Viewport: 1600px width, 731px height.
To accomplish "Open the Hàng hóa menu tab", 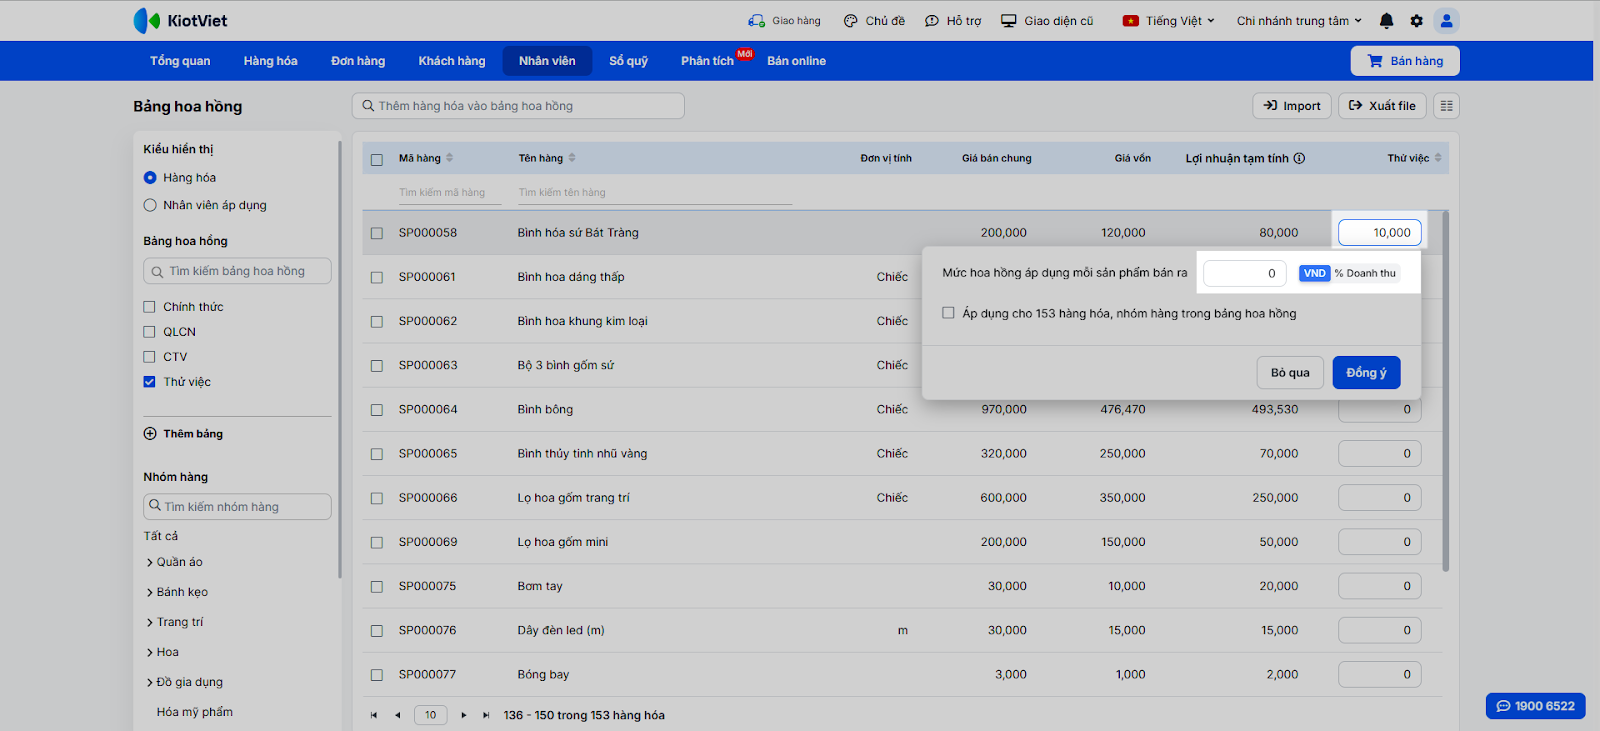I will click(270, 61).
